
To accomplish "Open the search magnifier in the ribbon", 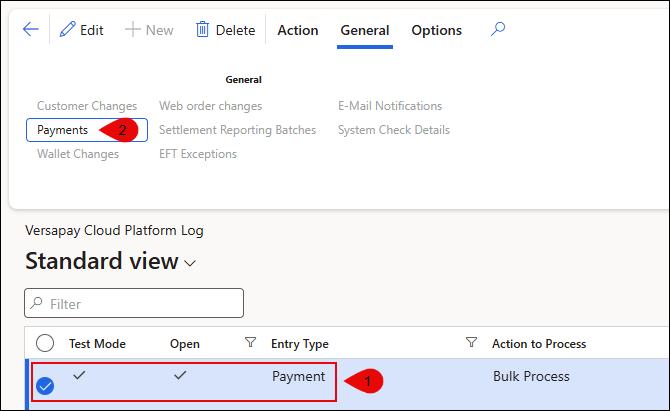I will coord(498,29).
